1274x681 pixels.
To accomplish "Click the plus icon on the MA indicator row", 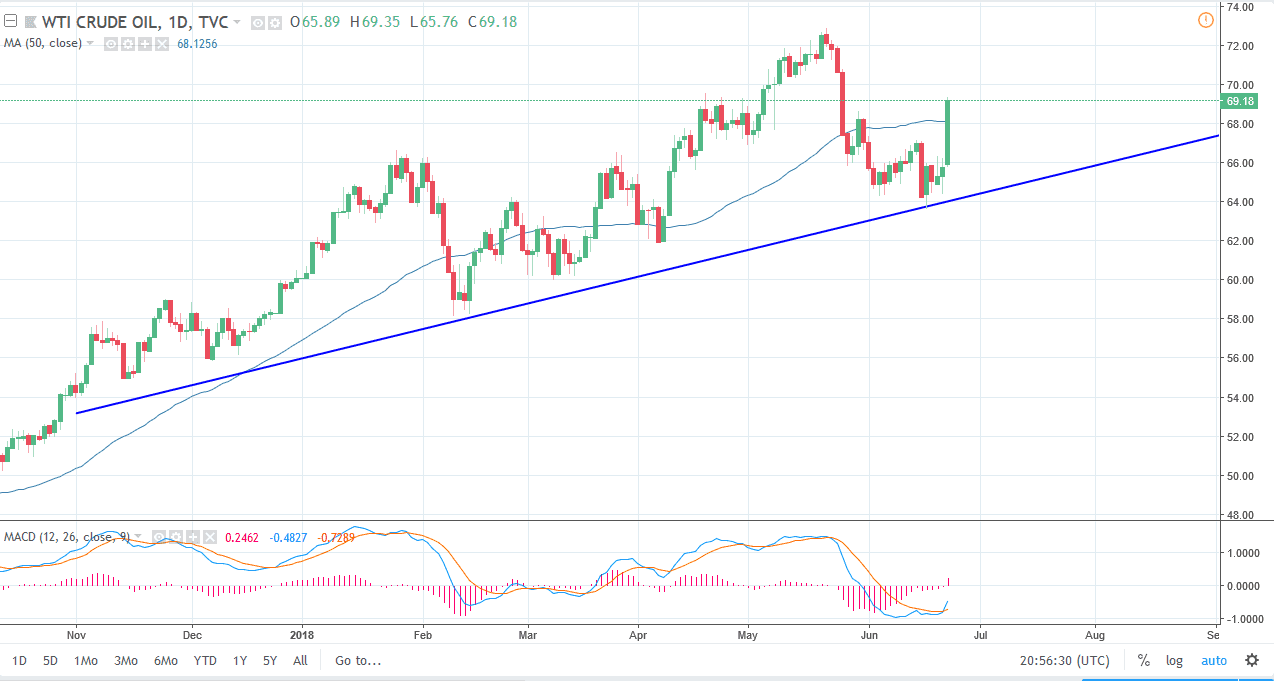I will (x=144, y=43).
